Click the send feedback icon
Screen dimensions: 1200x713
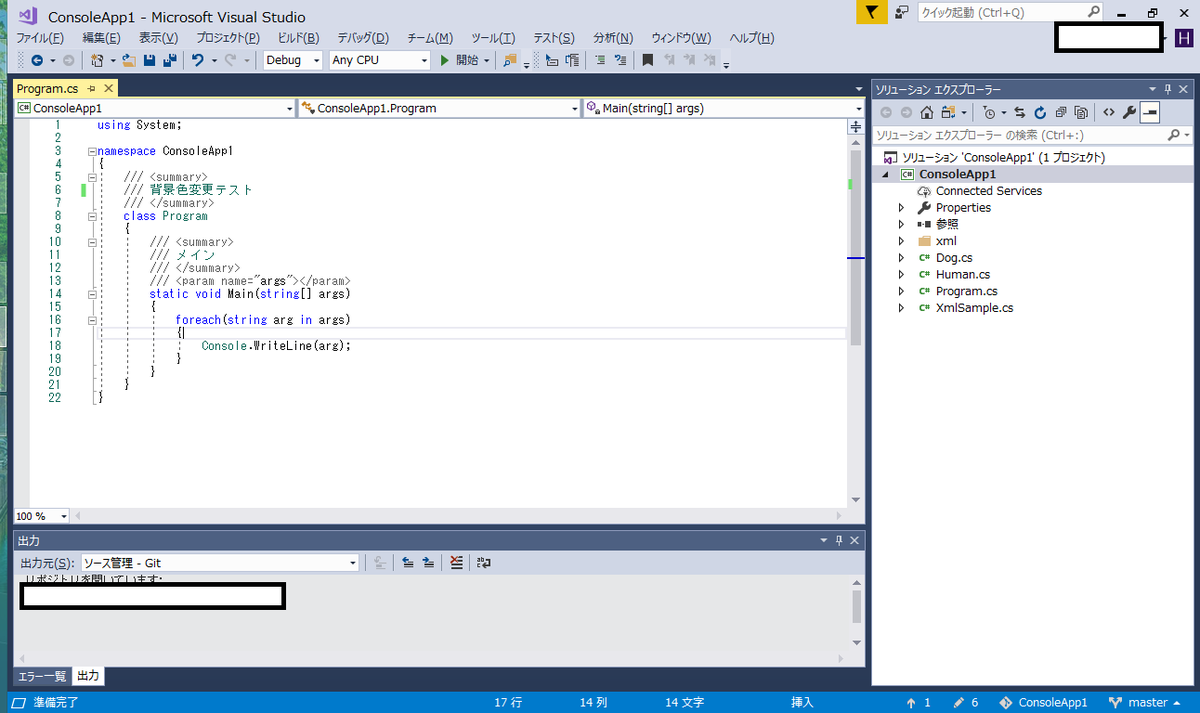tap(901, 12)
